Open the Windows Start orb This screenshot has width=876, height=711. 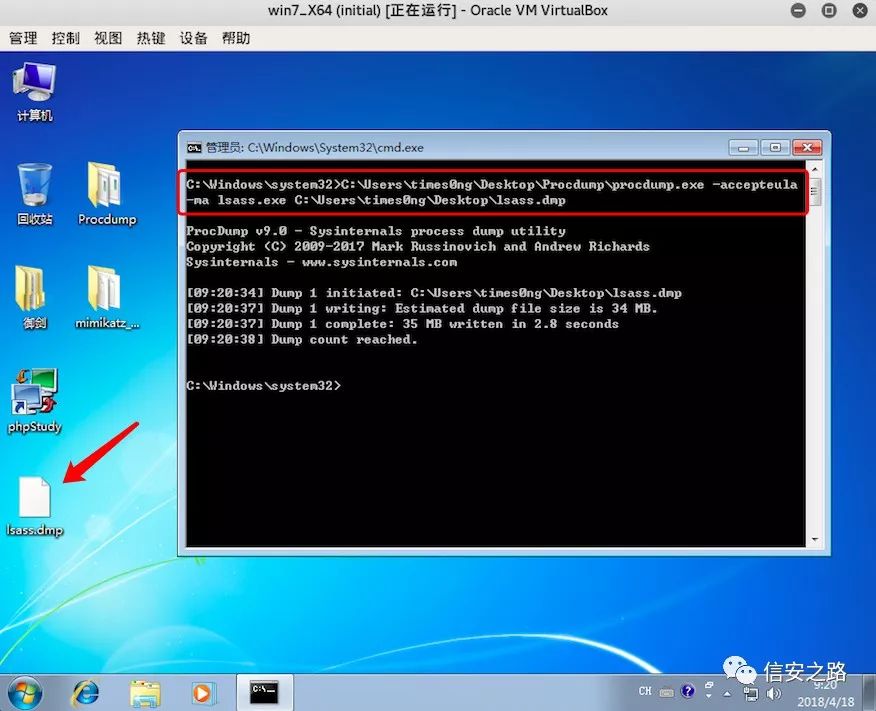coord(25,693)
